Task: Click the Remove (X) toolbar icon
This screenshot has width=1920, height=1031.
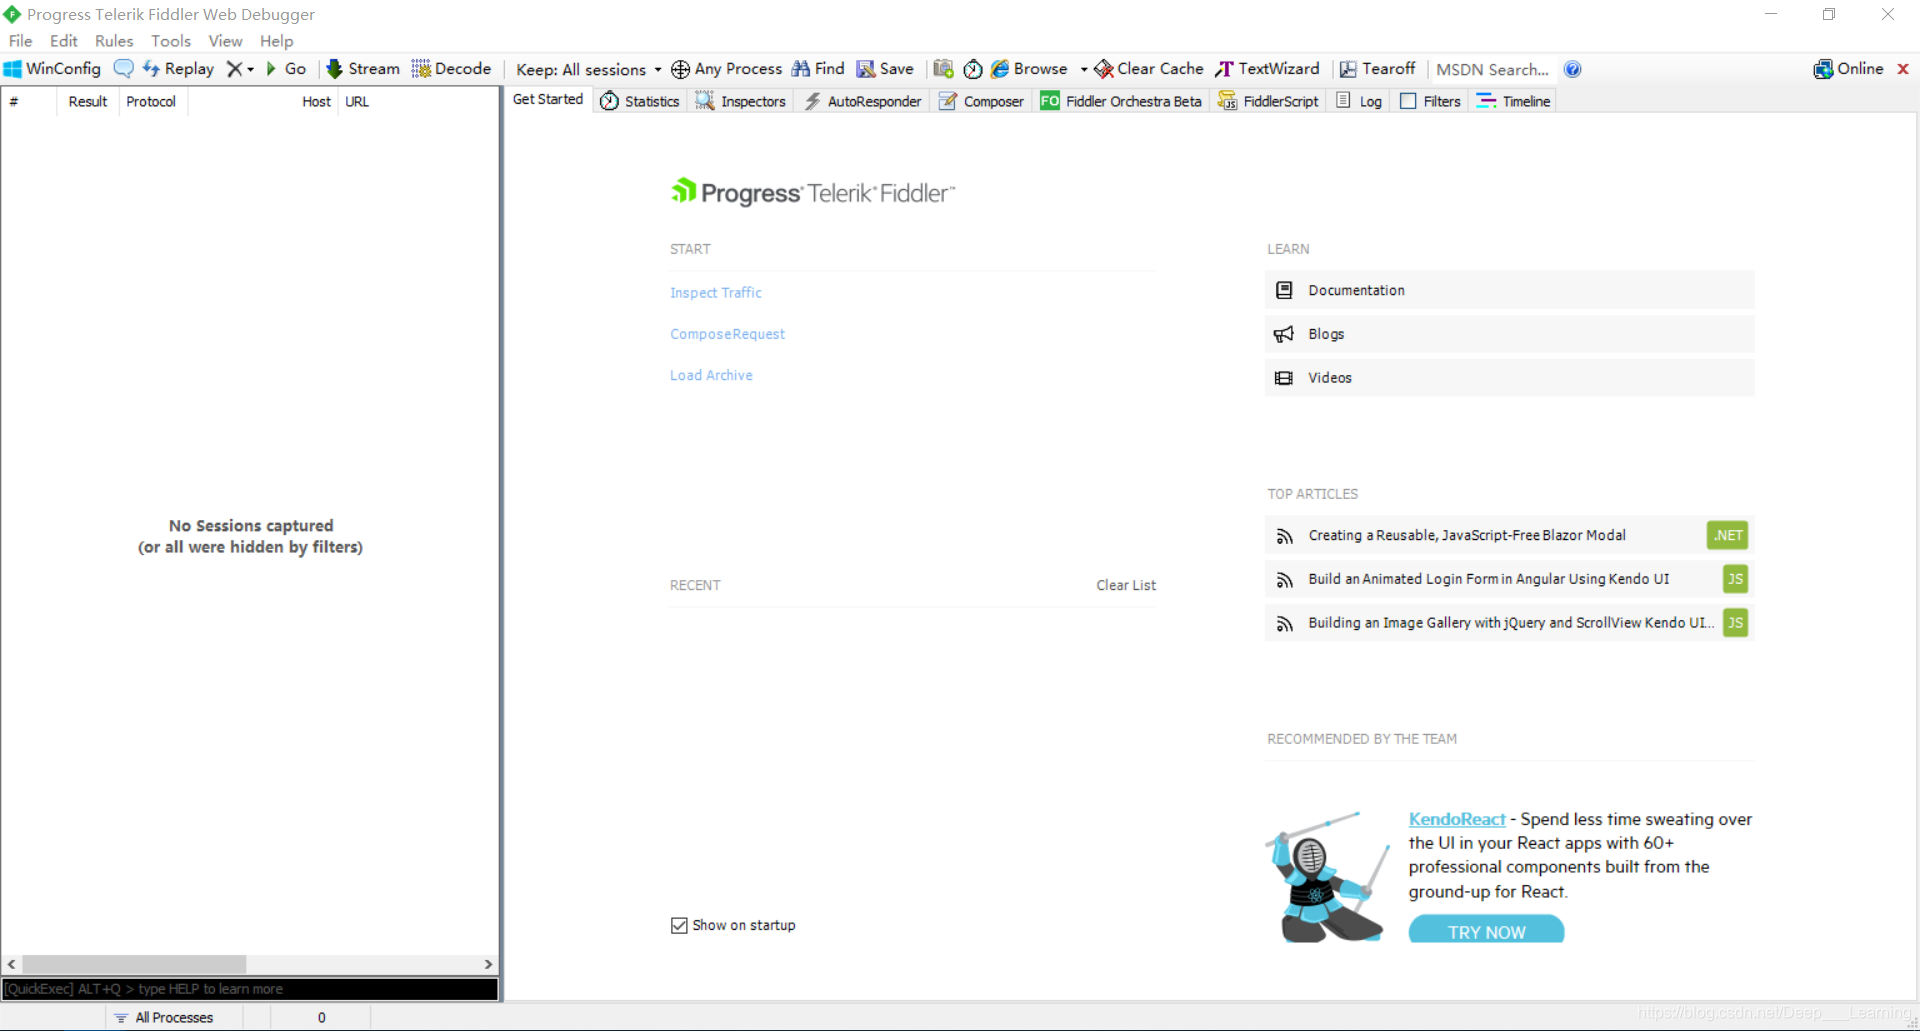Action: [x=234, y=69]
